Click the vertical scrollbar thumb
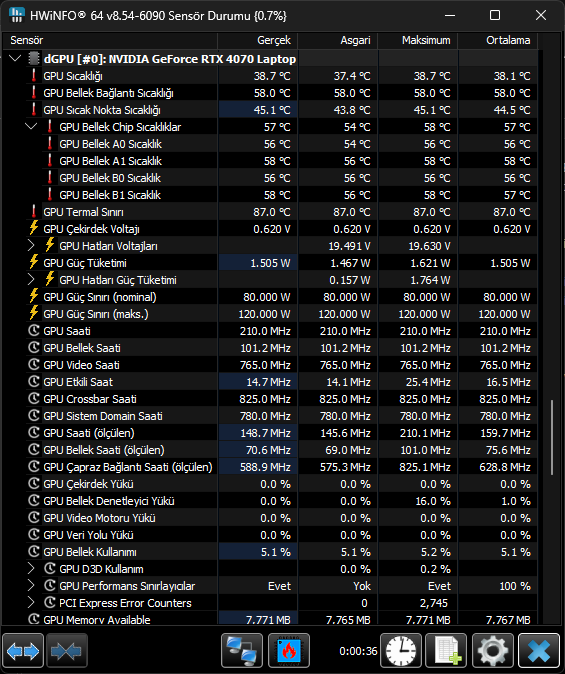Viewport: 565px width, 674px height. 552,437
